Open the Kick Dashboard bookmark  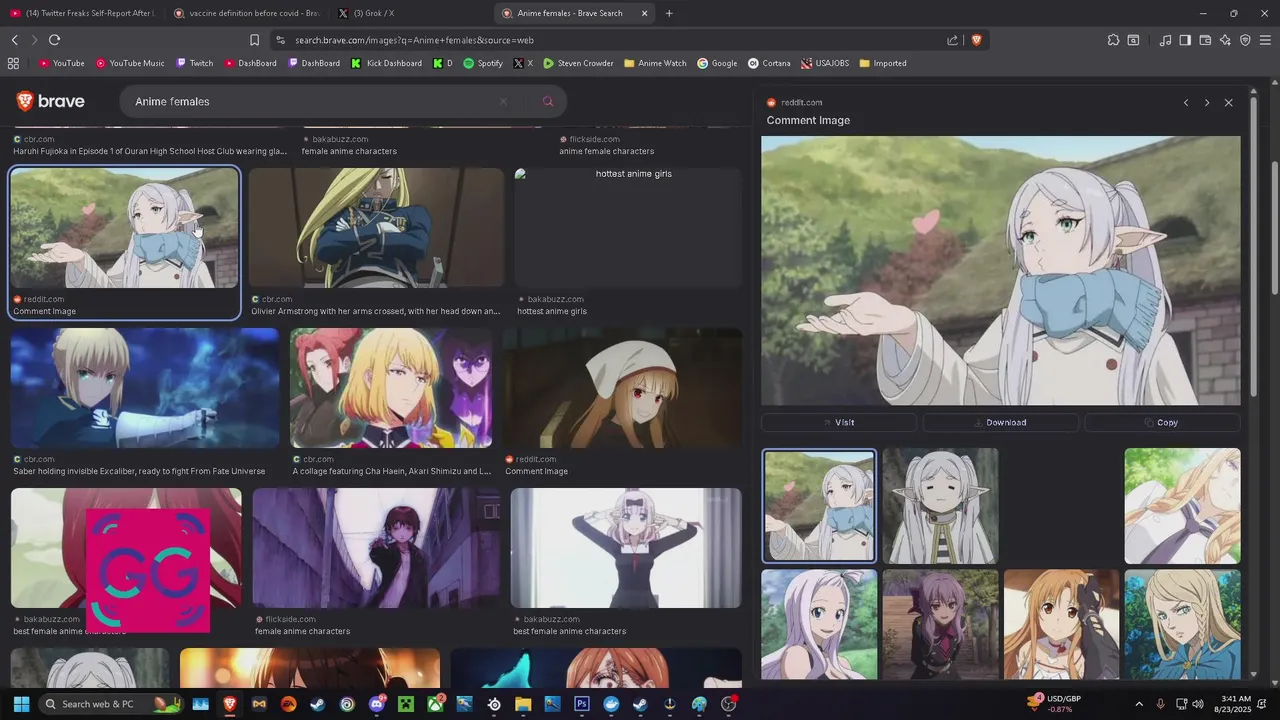(x=386, y=63)
